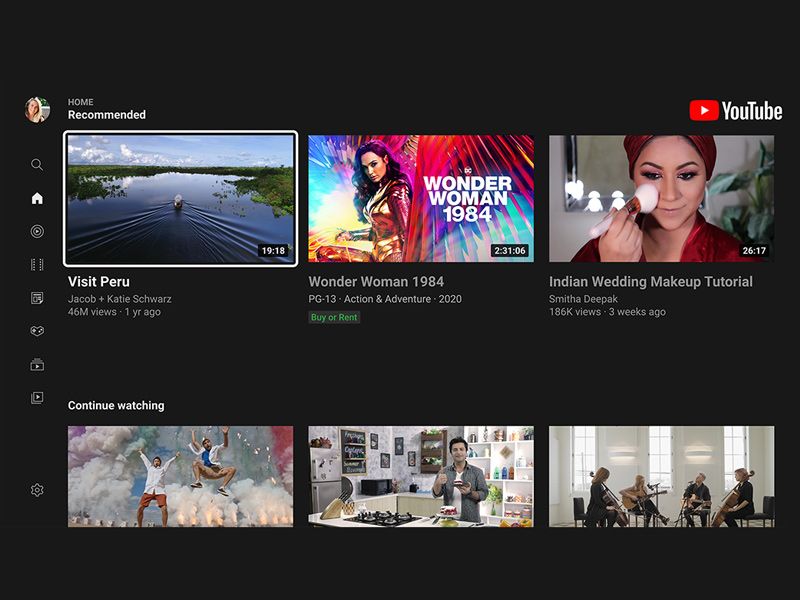This screenshot has width=800, height=600.
Task: Click the 19:18 duration badge
Action: pyautogui.click(x=273, y=251)
